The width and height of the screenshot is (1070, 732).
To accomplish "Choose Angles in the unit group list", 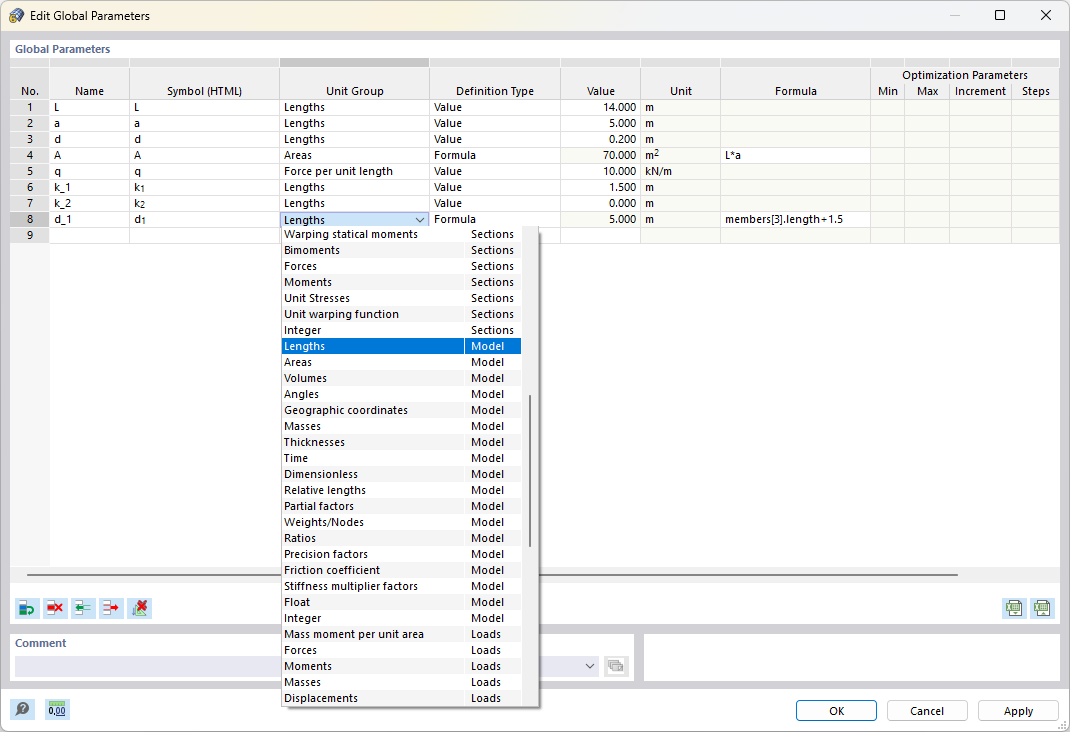I will click(x=401, y=394).
